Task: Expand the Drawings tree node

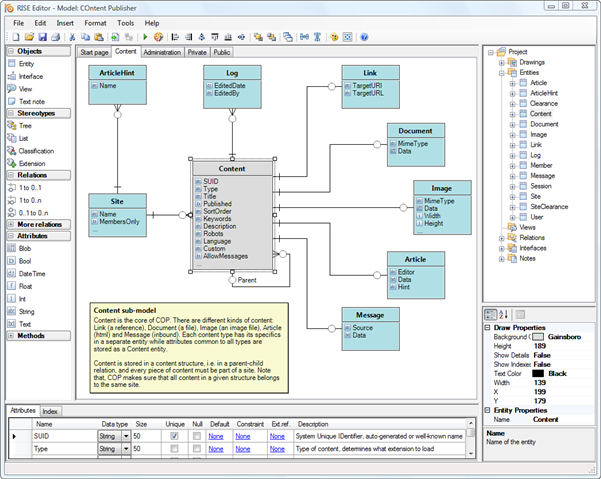Action: pos(502,62)
